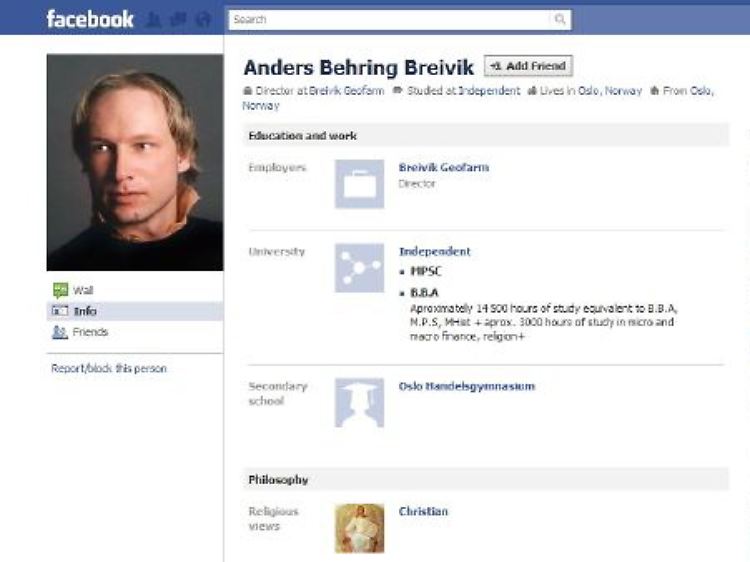Click the Breivik Geofarm briefcase icon
Viewport: 750px width, 562px height.
click(x=359, y=184)
